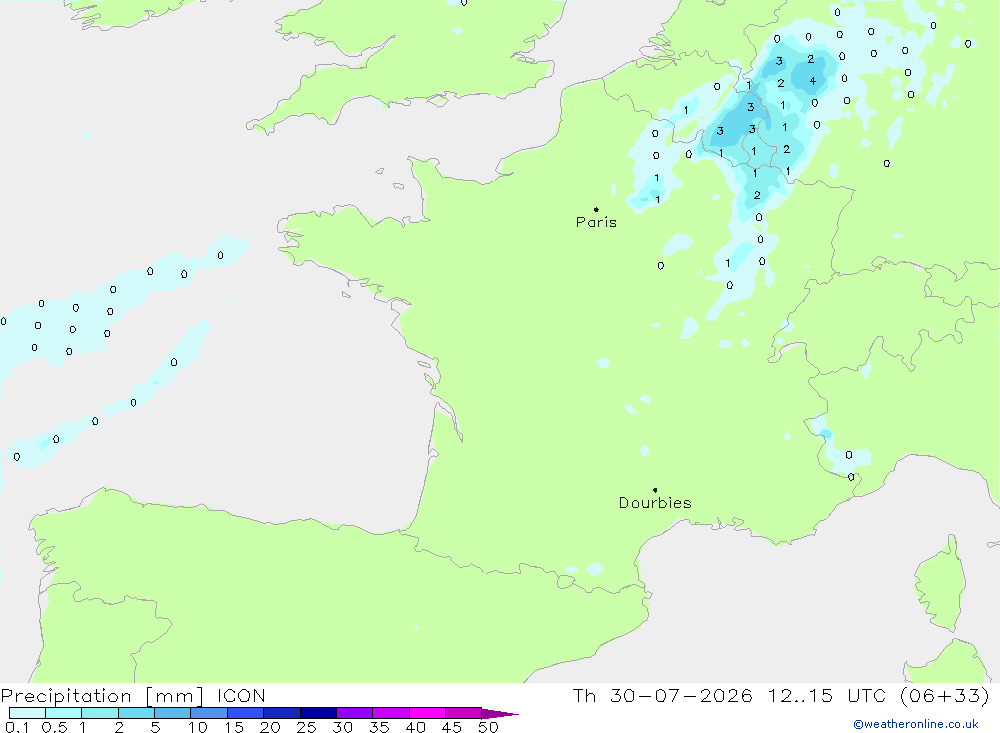Viewport: 1000px width, 733px height.
Task: Click the '4' precipitation value on map
Action: (x=812, y=81)
